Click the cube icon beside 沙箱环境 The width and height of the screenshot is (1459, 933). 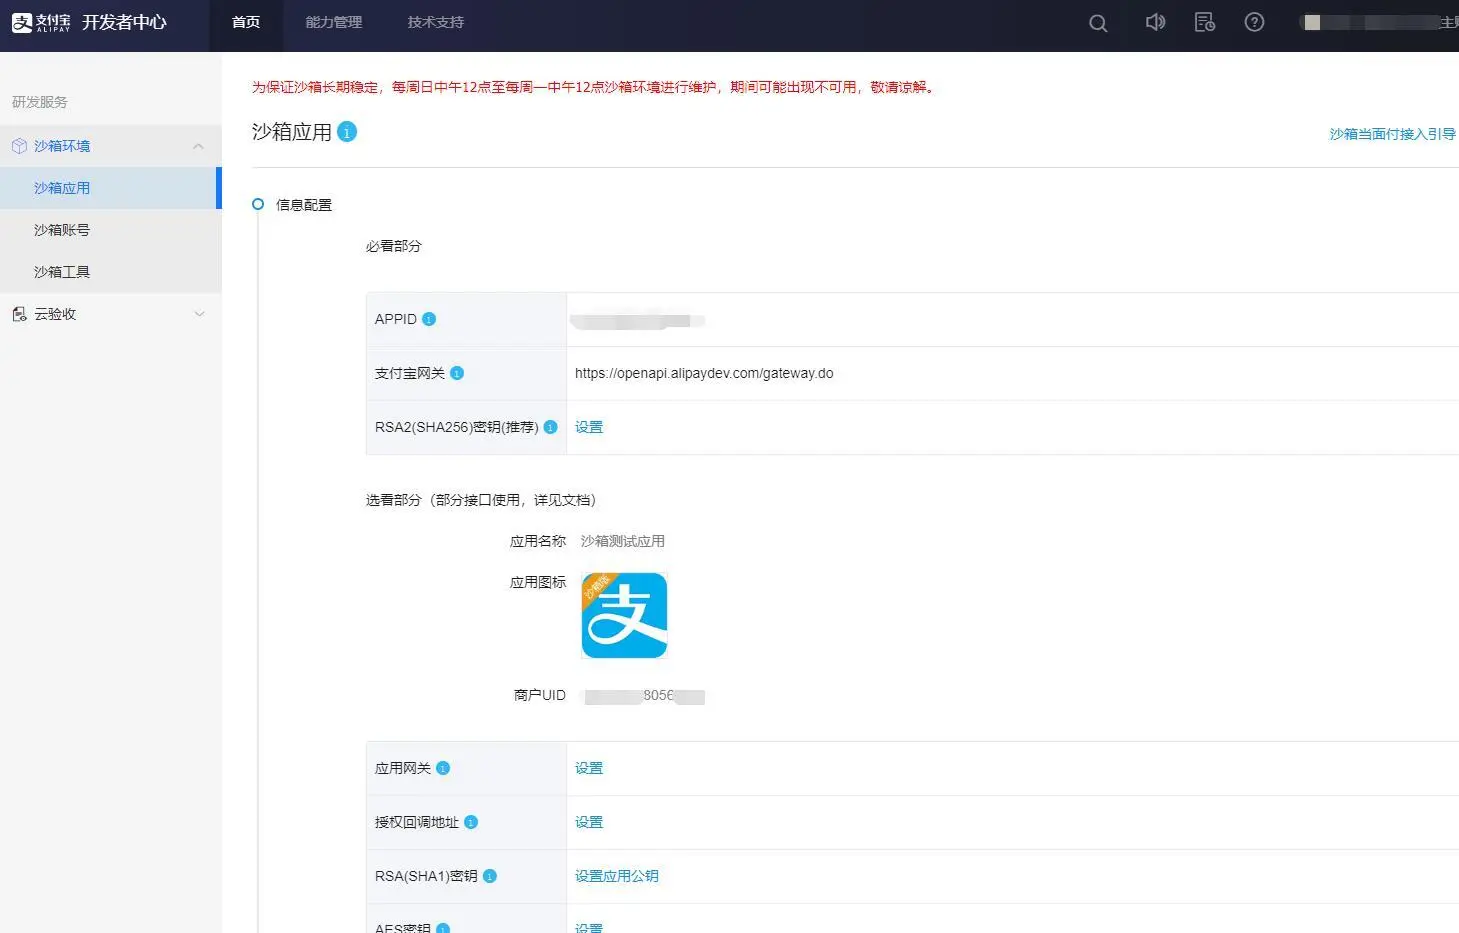(x=19, y=146)
